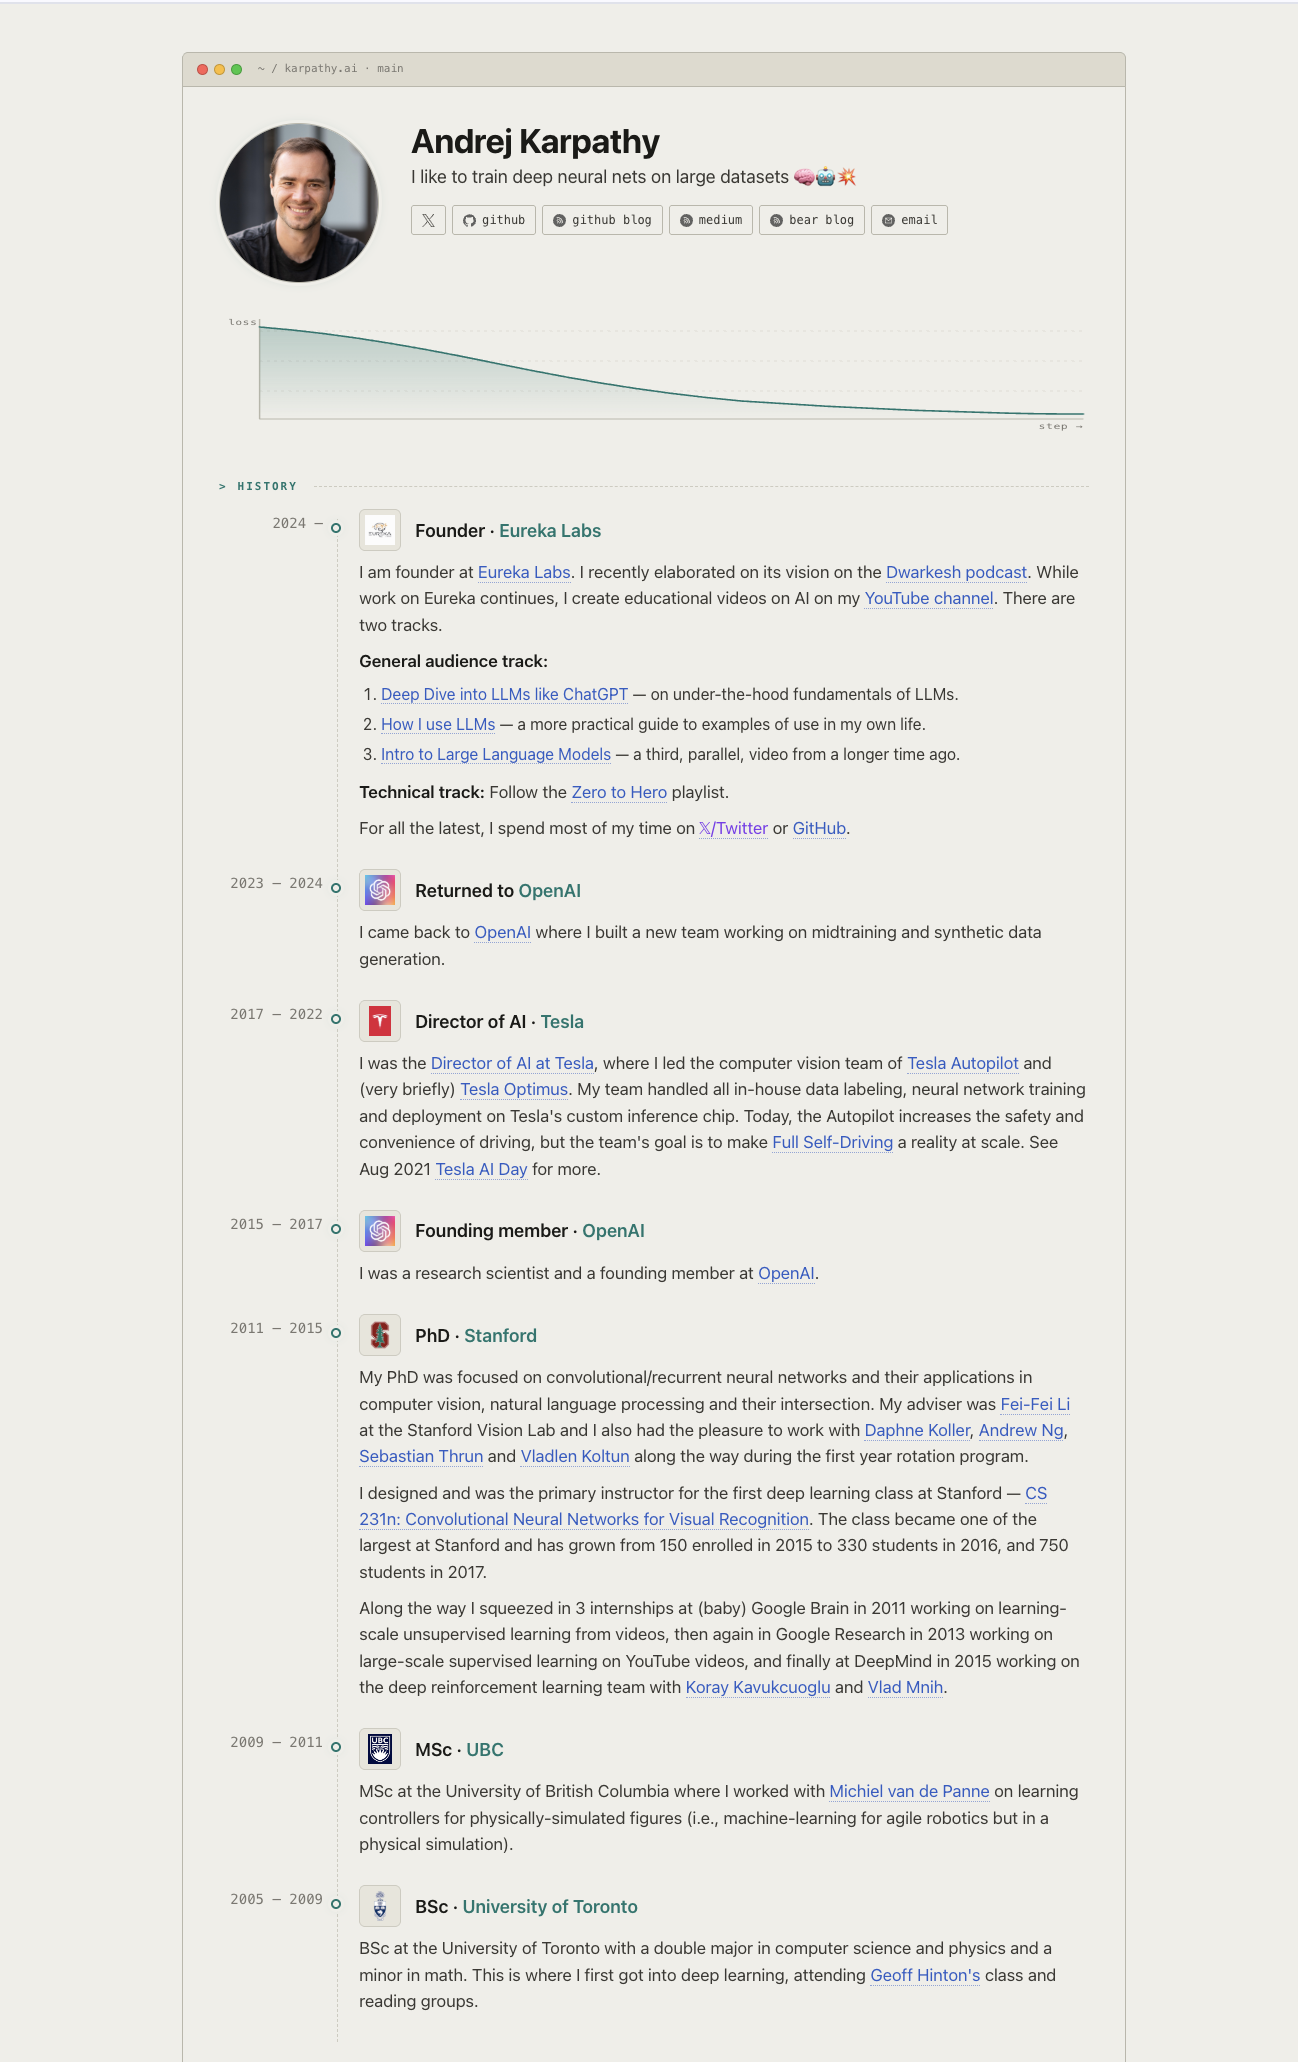Click Andrej Karpathy's profile photo
Screen dimensions: 1298x2062
[x=299, y=203]
